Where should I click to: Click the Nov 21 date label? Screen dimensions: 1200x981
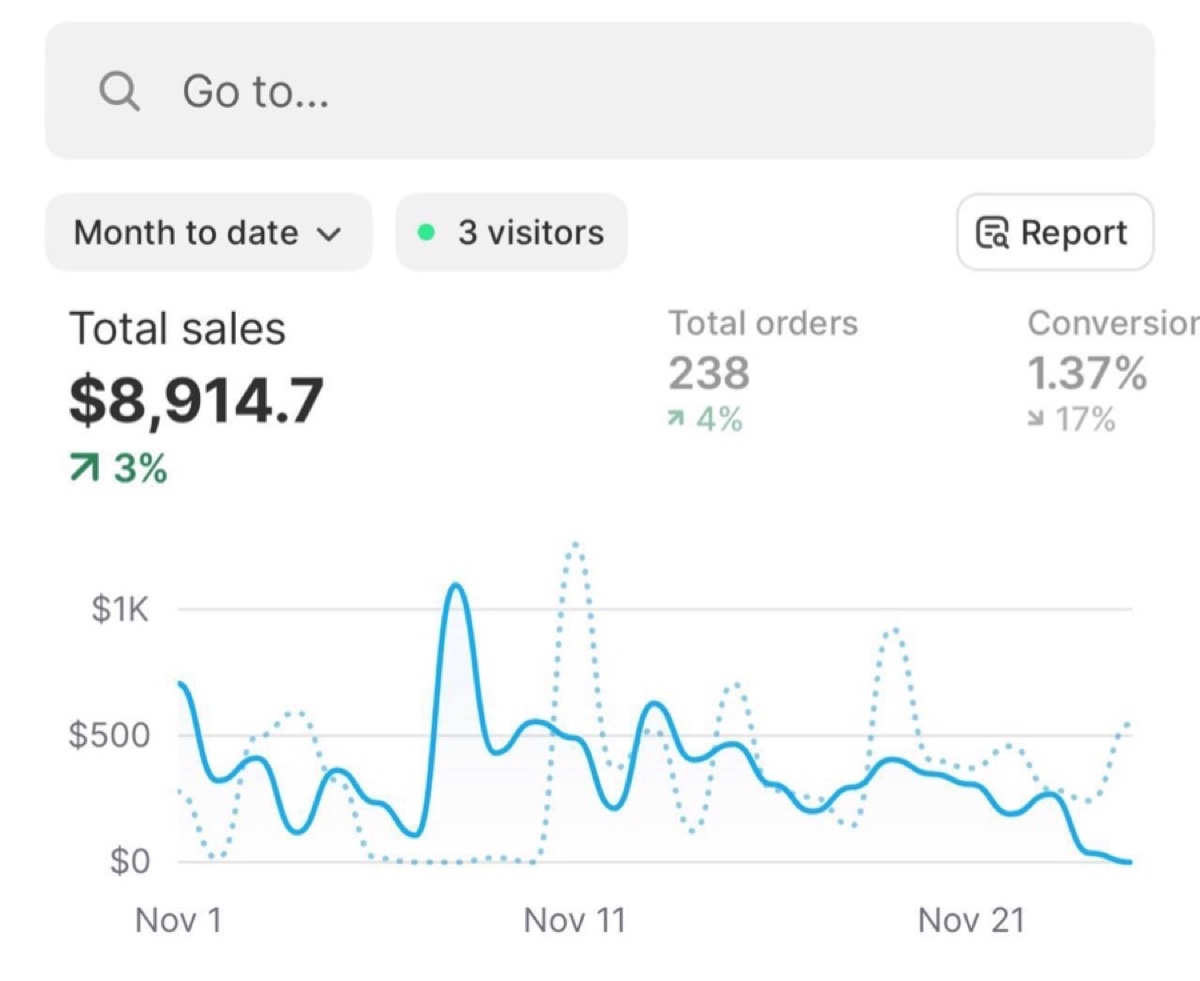click(x=971, y=920)
